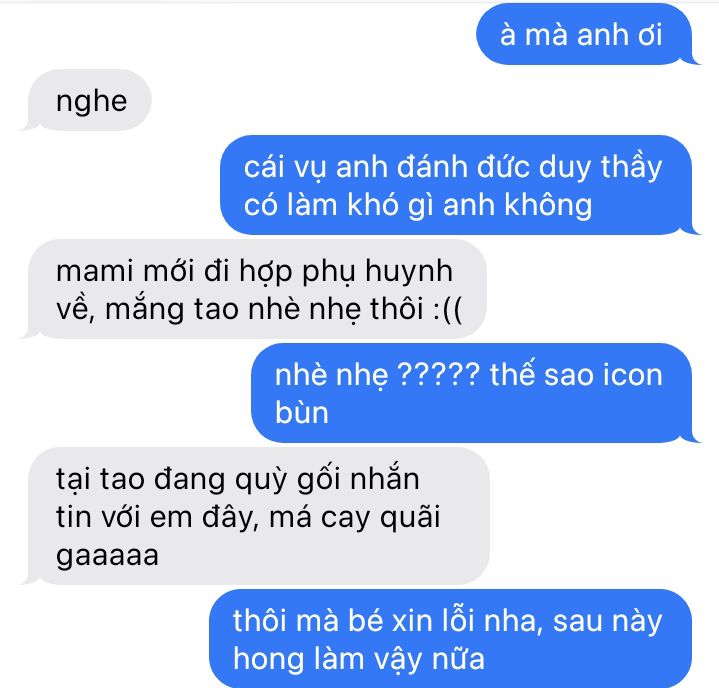
Task: Click the line 'tin với em đây, má cay quãi'
Action: pos(248,517)
